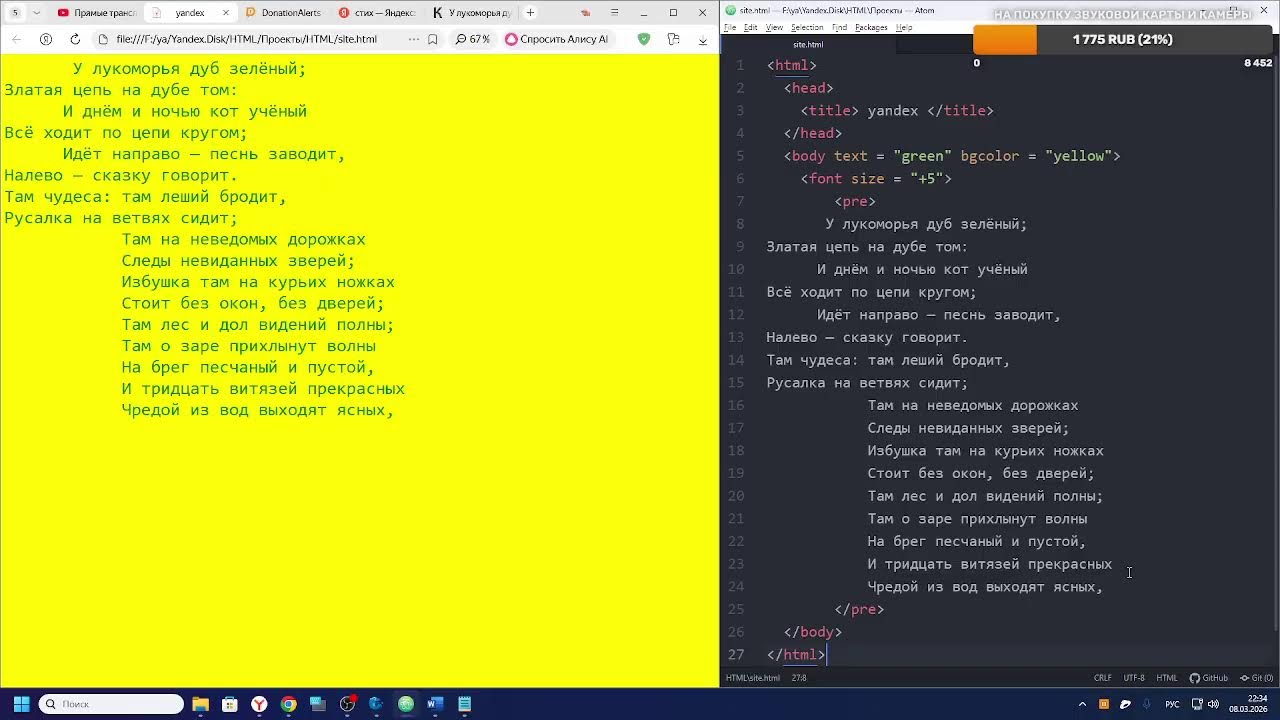Open Atom Find menu
This screenshot has height=720, width=1280.
[840, 27]
